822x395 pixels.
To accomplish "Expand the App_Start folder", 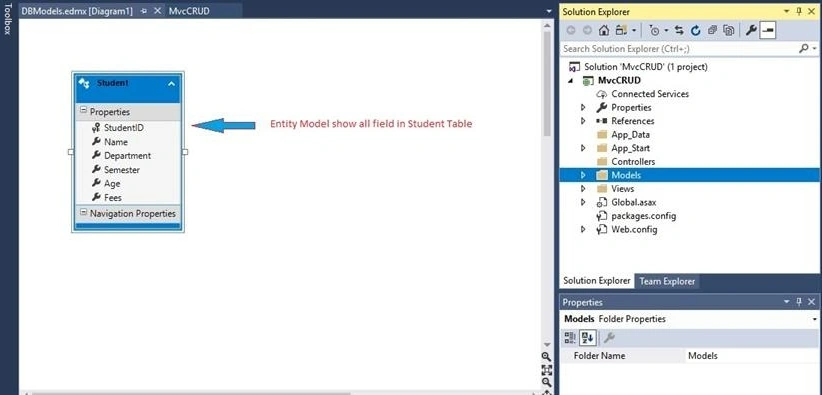I will point(583,148).
